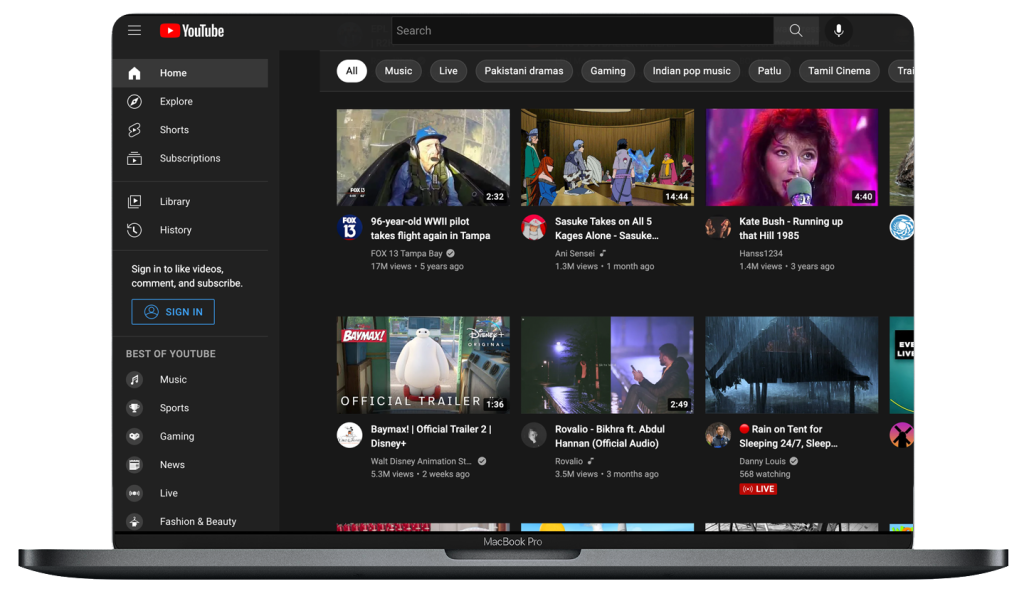Go to Explore in the sidebar

pyautogui.click(x=191, y=101)
